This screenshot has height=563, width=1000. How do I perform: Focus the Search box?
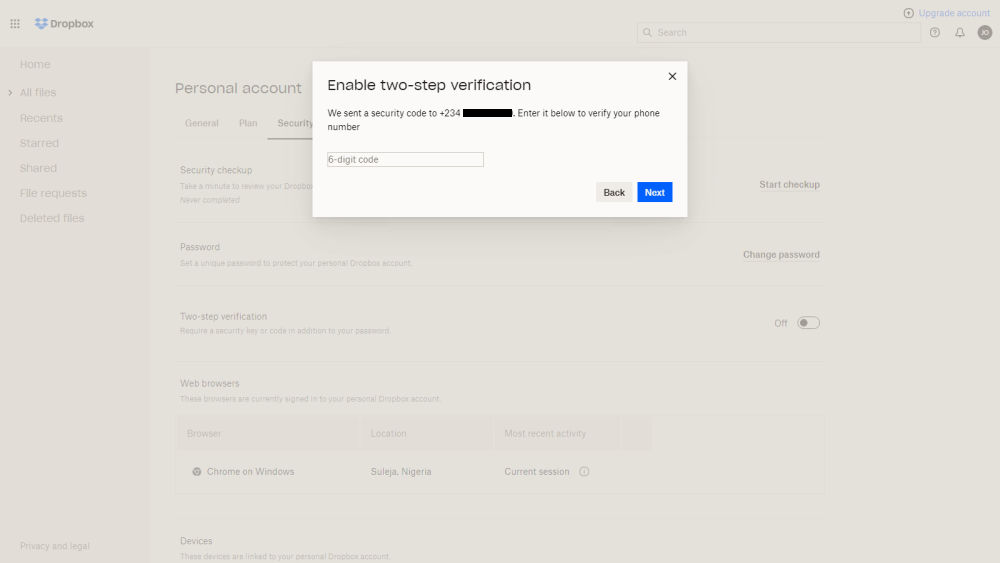pos(779,33)
